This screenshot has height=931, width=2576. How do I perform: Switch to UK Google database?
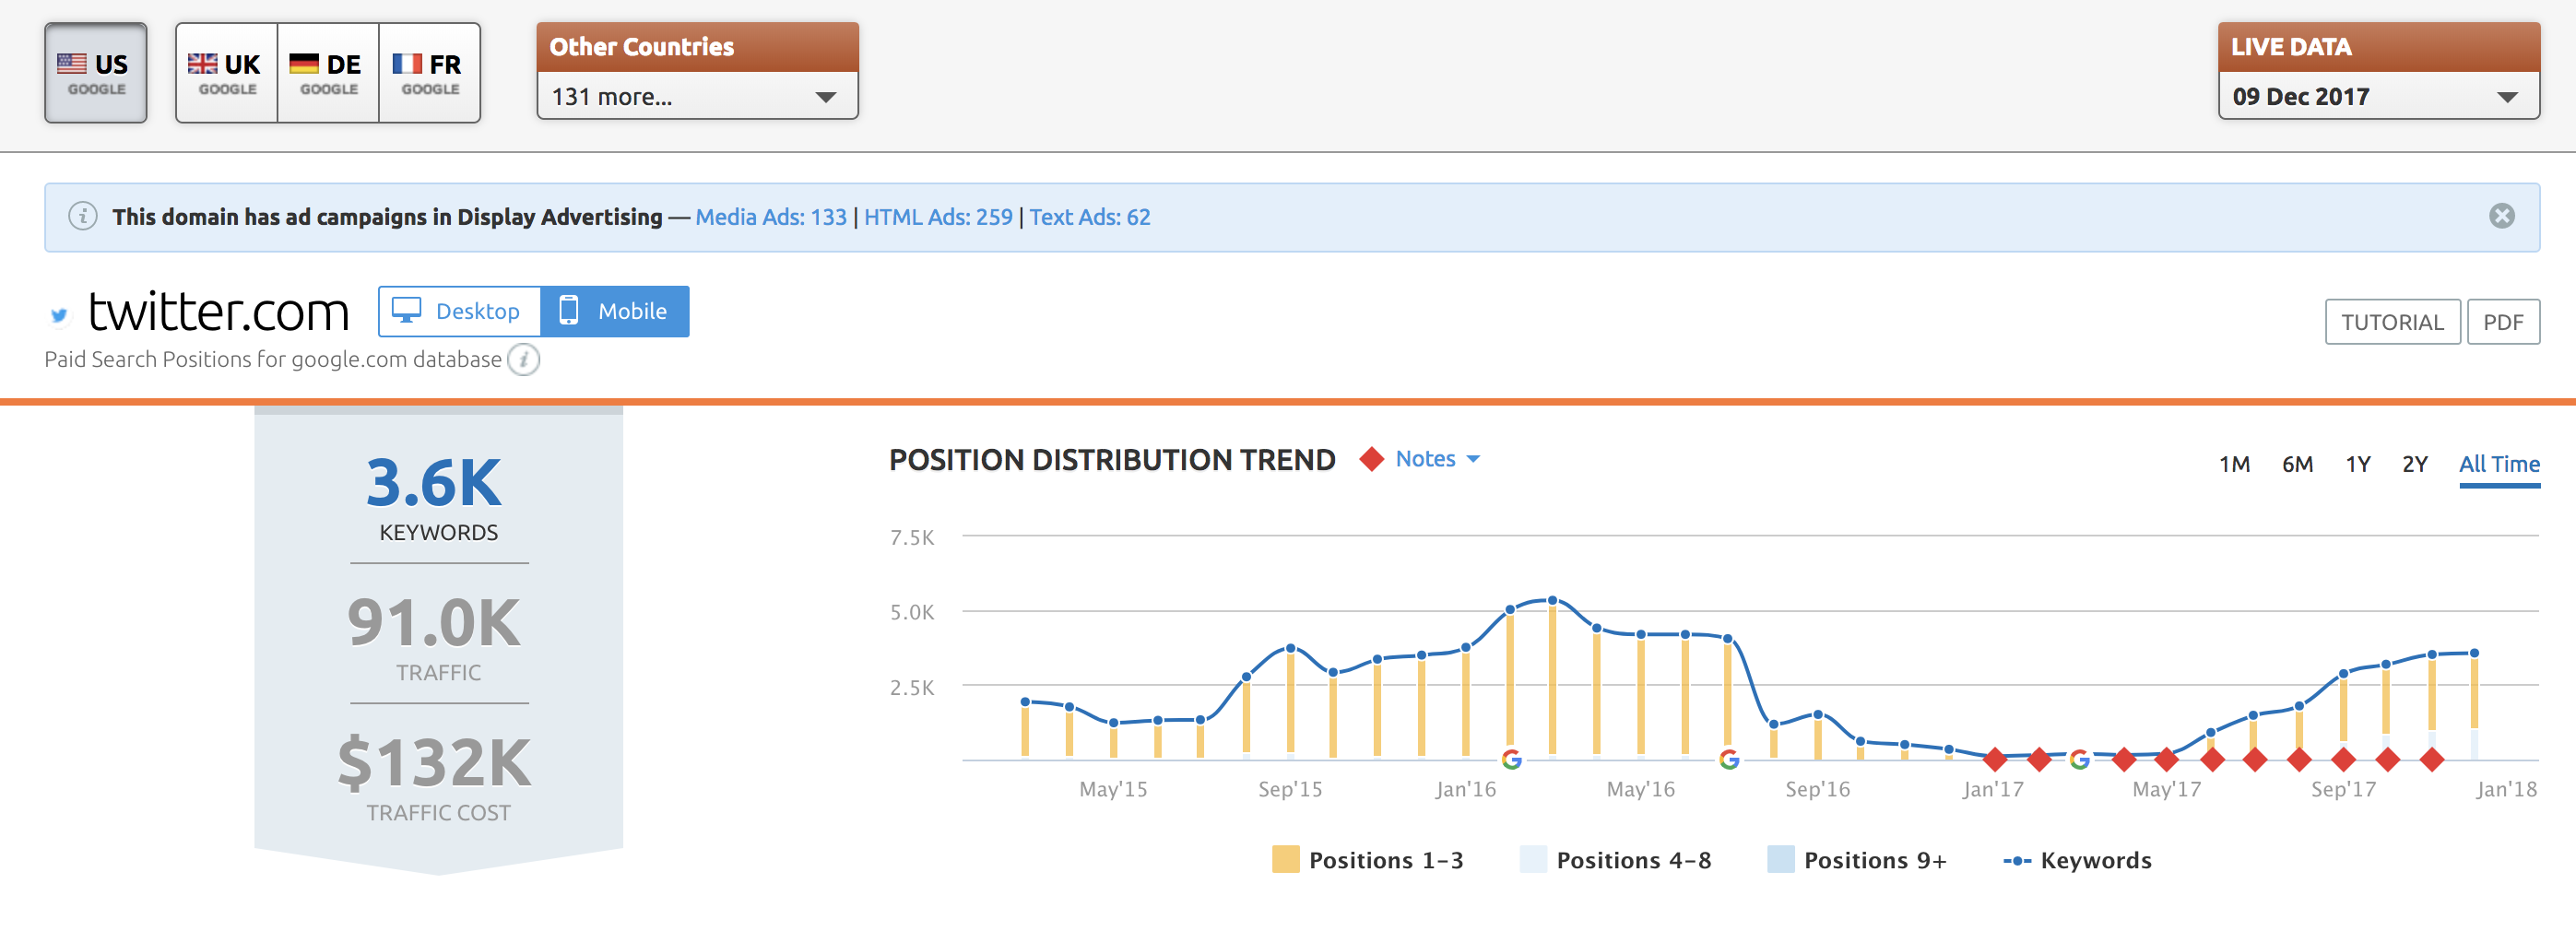[x=226, y=73]
